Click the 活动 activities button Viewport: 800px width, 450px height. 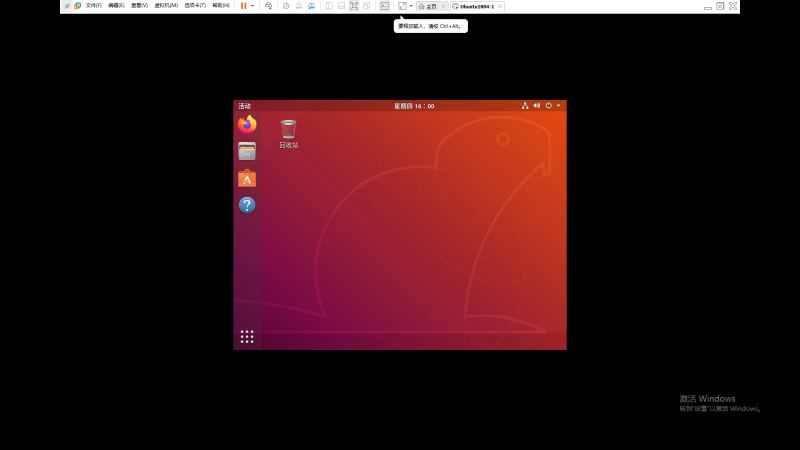244,105
